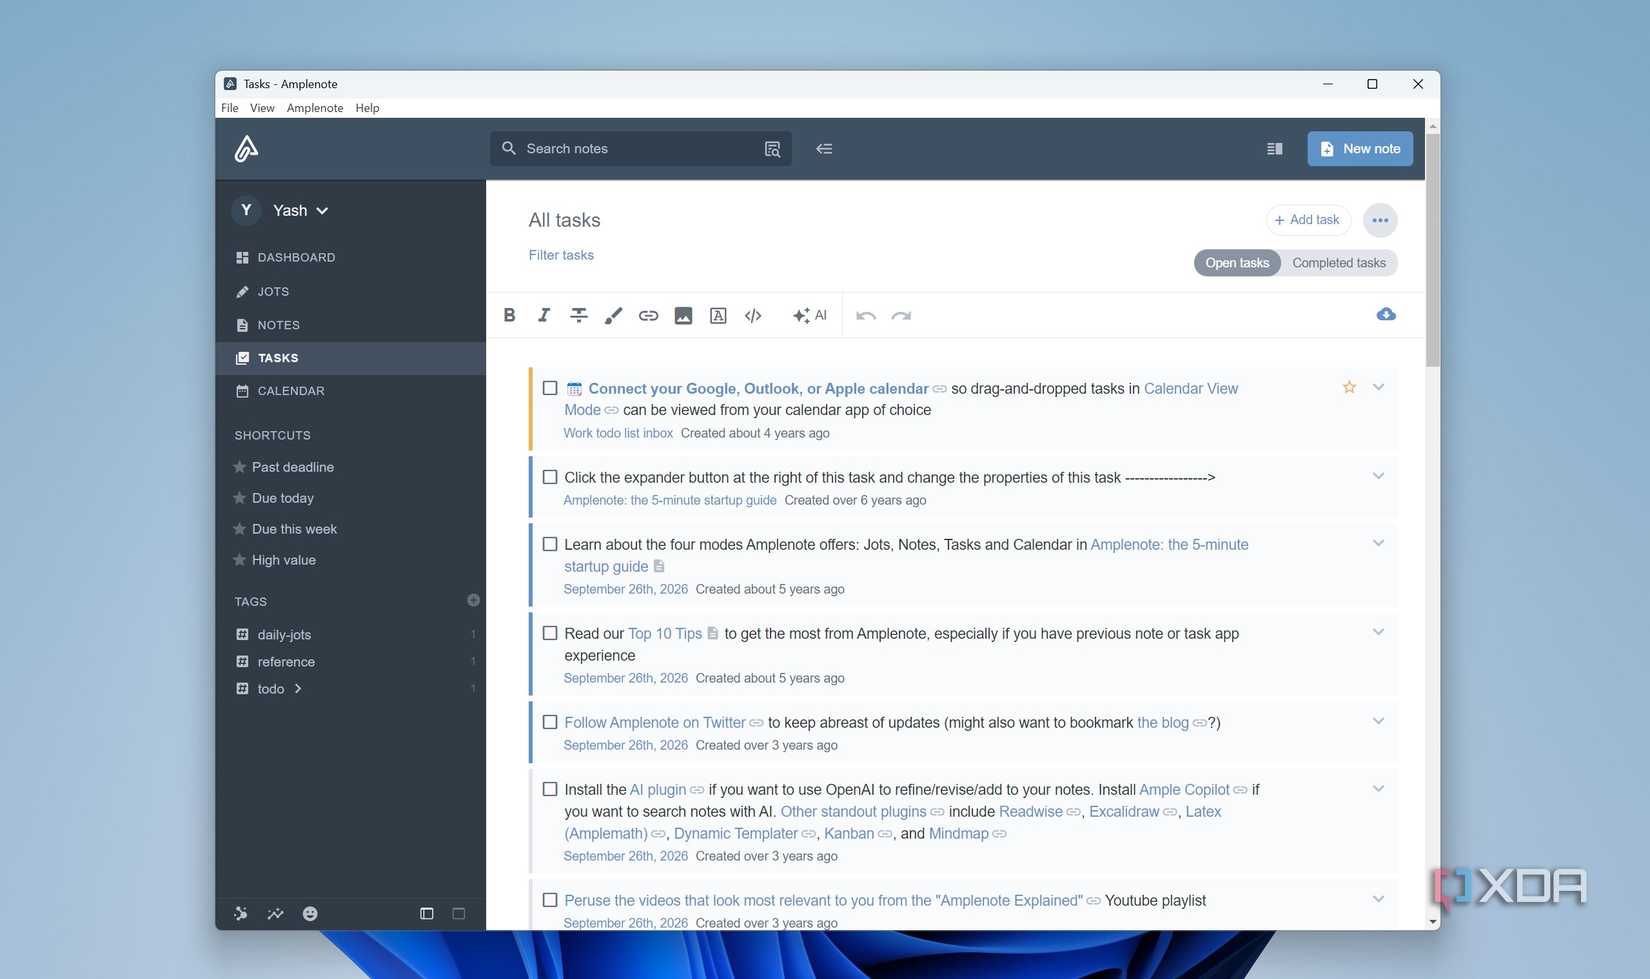The width and height of the screenshot is (1650, 979).
Task: Click the Amplenote logo icon
Action: click(x=246, y=149)
